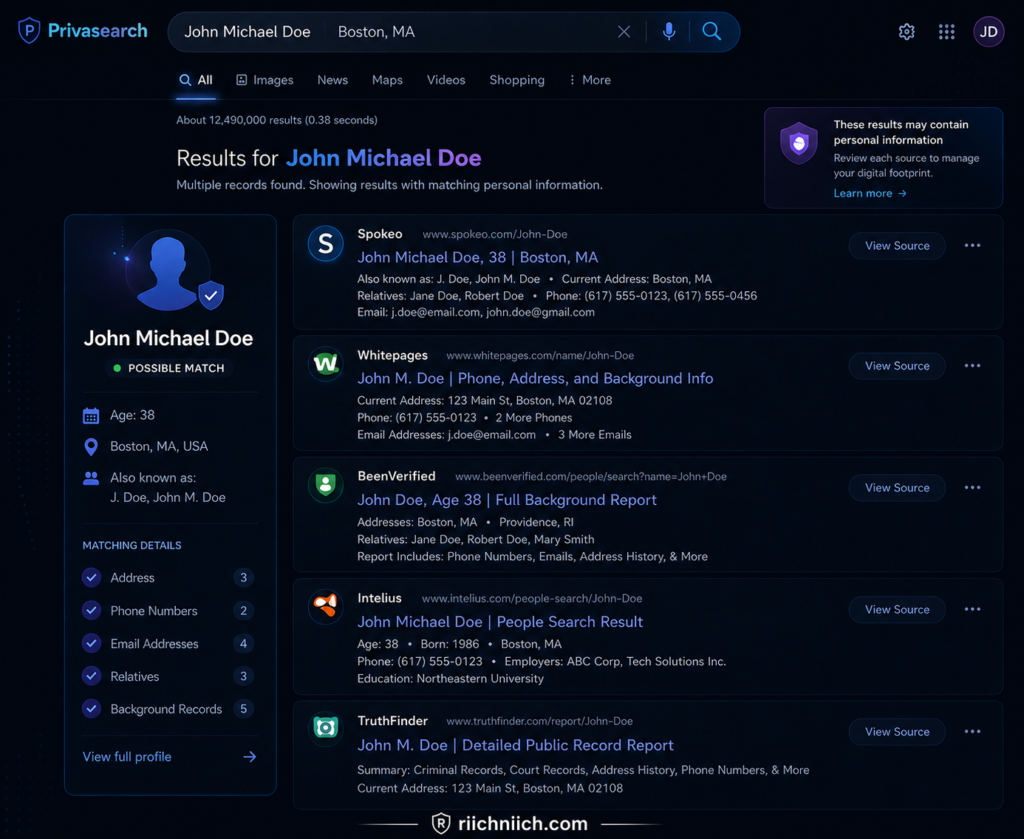
Task: Click the POSSIBLE MATCH status badge
Action: click(x=169, y=368)
